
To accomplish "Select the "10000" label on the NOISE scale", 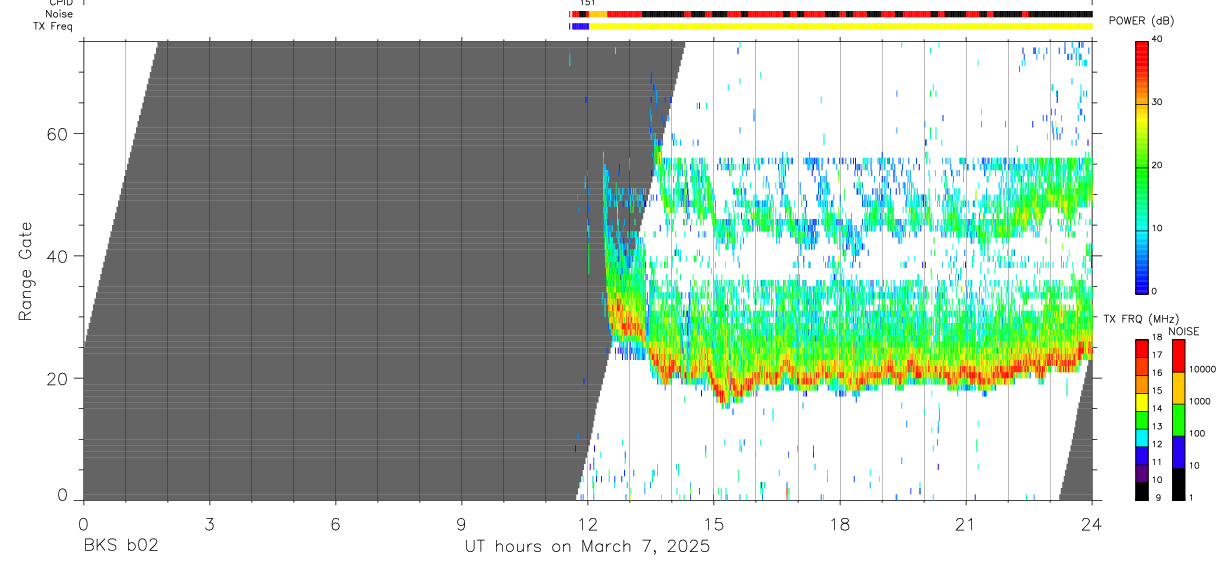I will coord(1204,369).
